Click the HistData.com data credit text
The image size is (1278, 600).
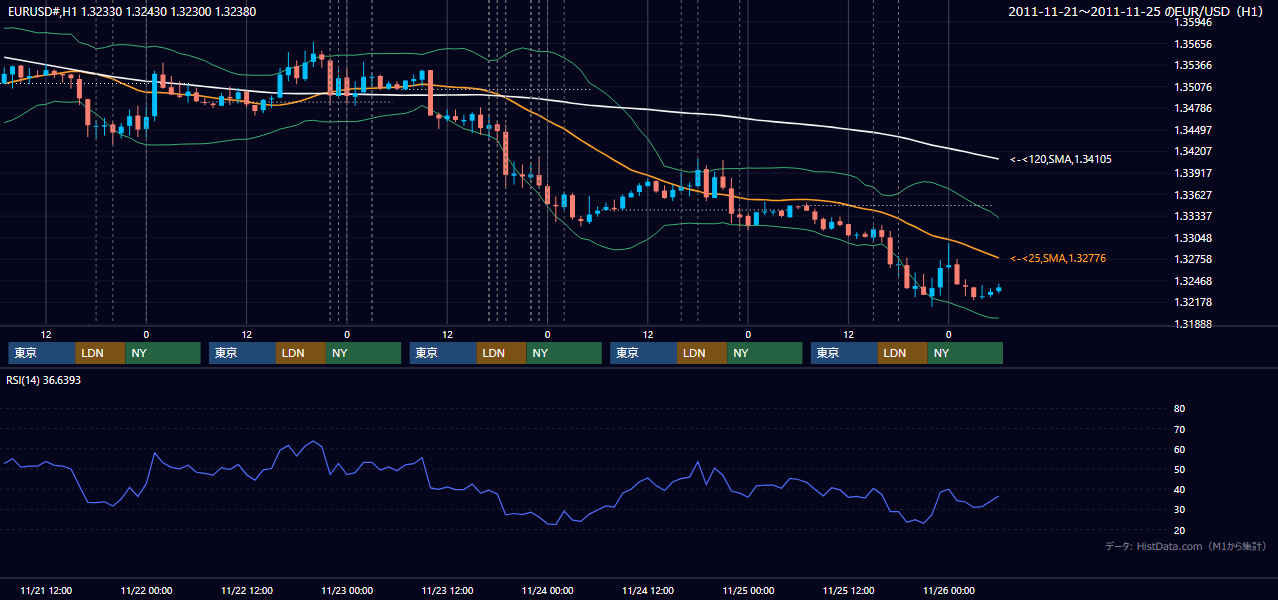(x=1186, y=546)
